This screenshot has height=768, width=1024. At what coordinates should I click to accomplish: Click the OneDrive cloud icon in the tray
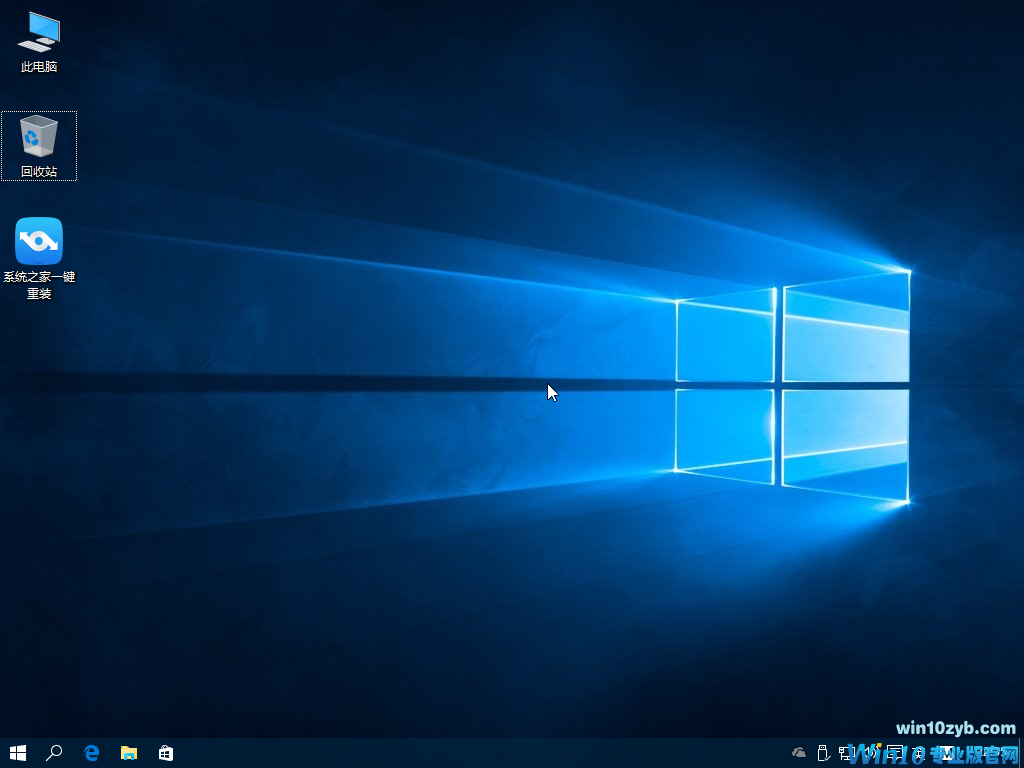click(x=798, y=753)
